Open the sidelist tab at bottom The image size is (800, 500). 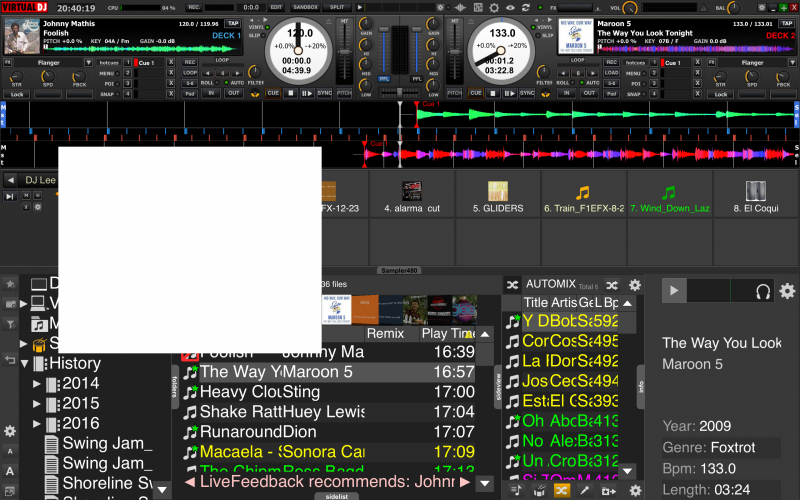click(x=337, y=496)
